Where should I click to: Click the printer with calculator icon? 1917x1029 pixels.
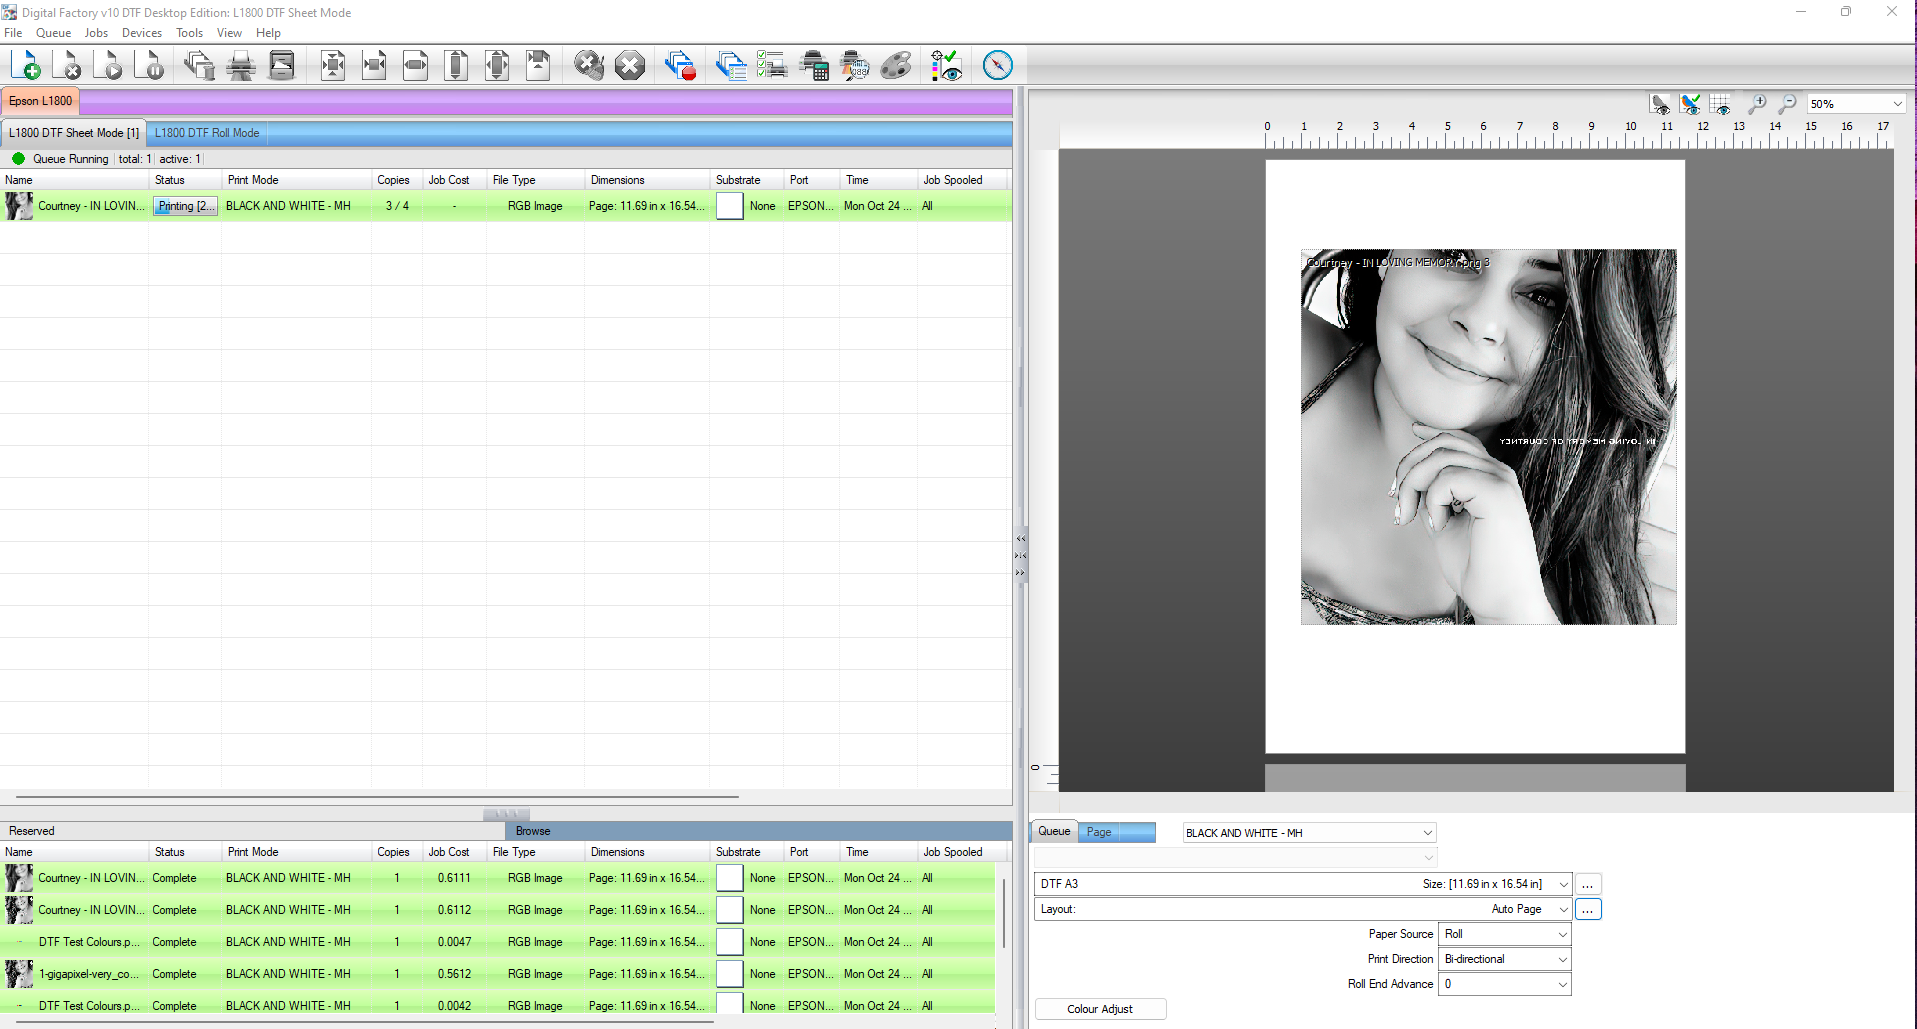(x=814, y=66)
